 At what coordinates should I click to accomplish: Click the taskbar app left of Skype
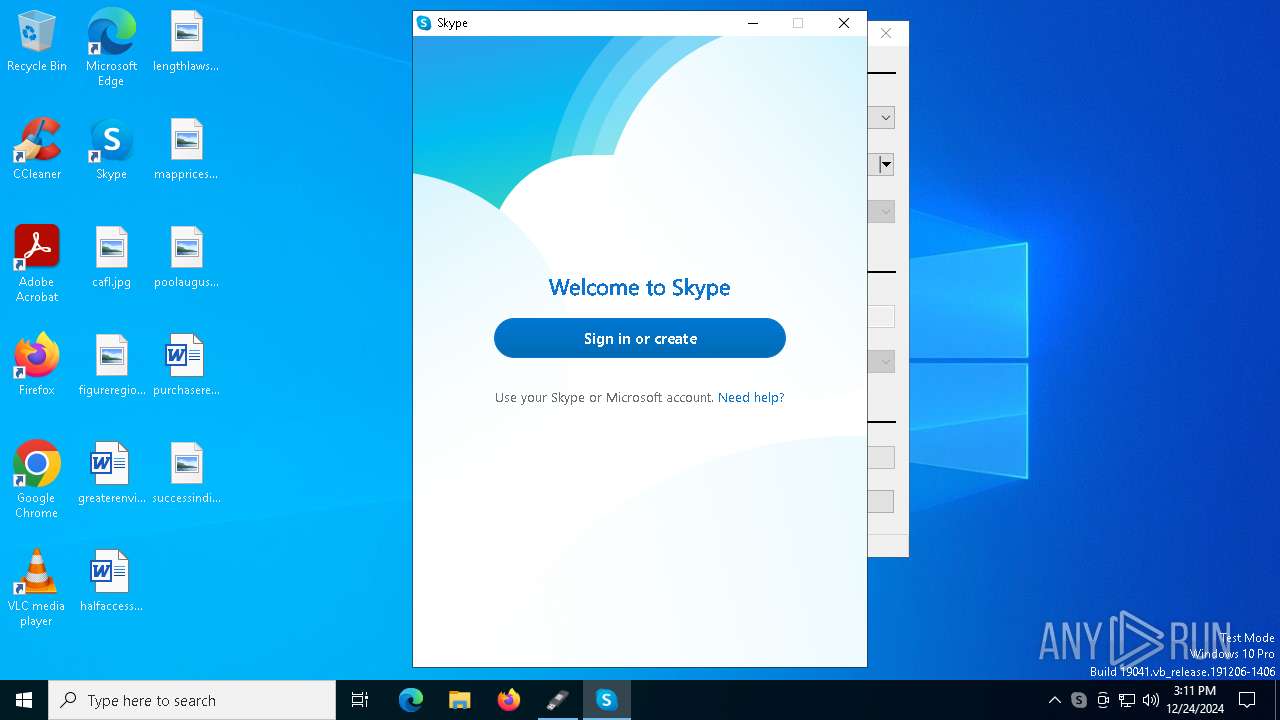tap(557, 700)
